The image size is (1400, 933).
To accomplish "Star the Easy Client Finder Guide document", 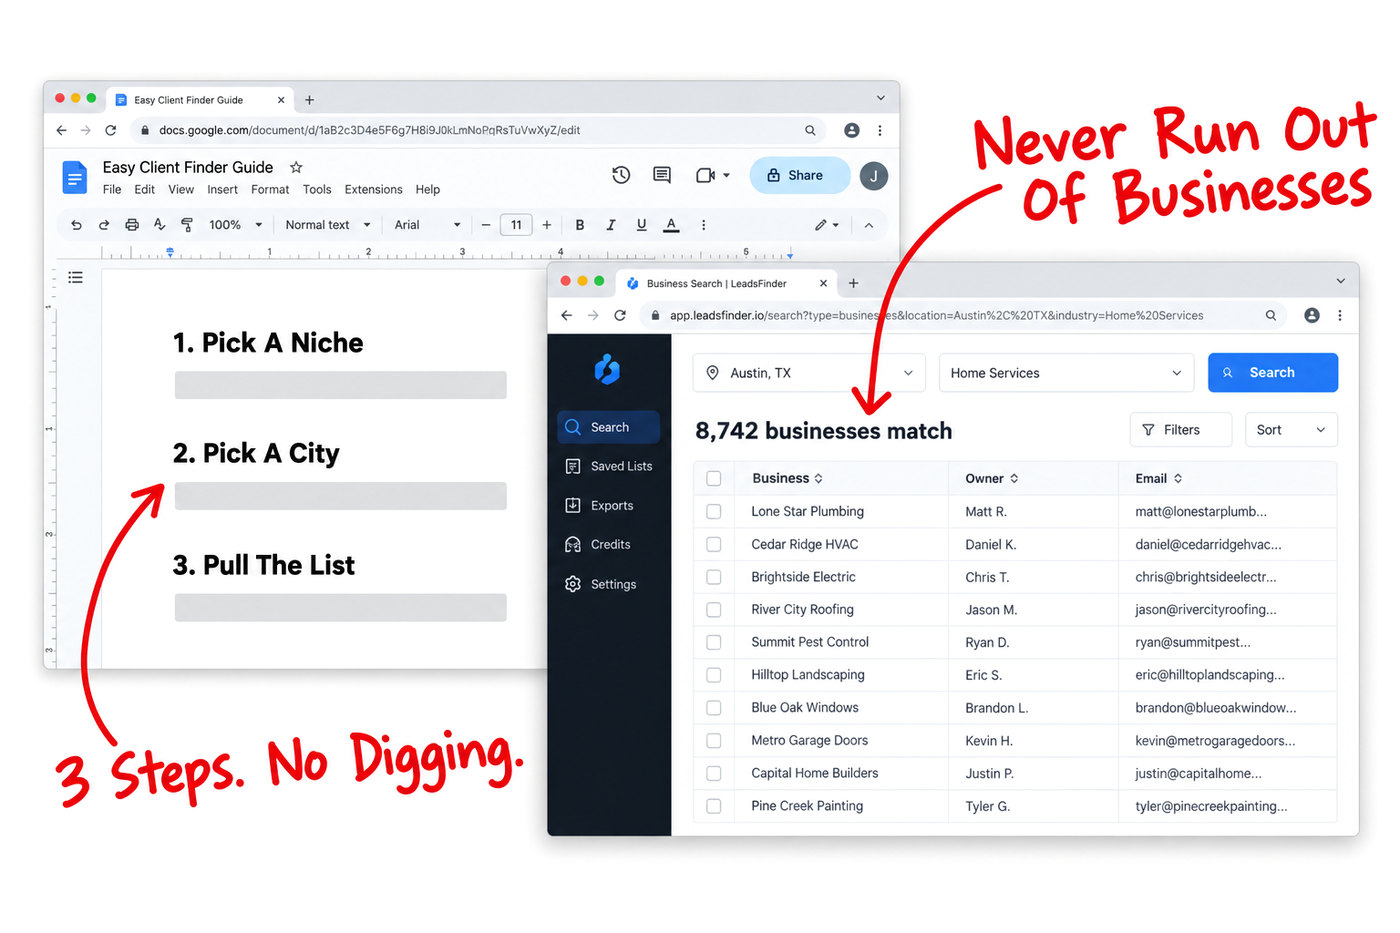I will (296, 167).
